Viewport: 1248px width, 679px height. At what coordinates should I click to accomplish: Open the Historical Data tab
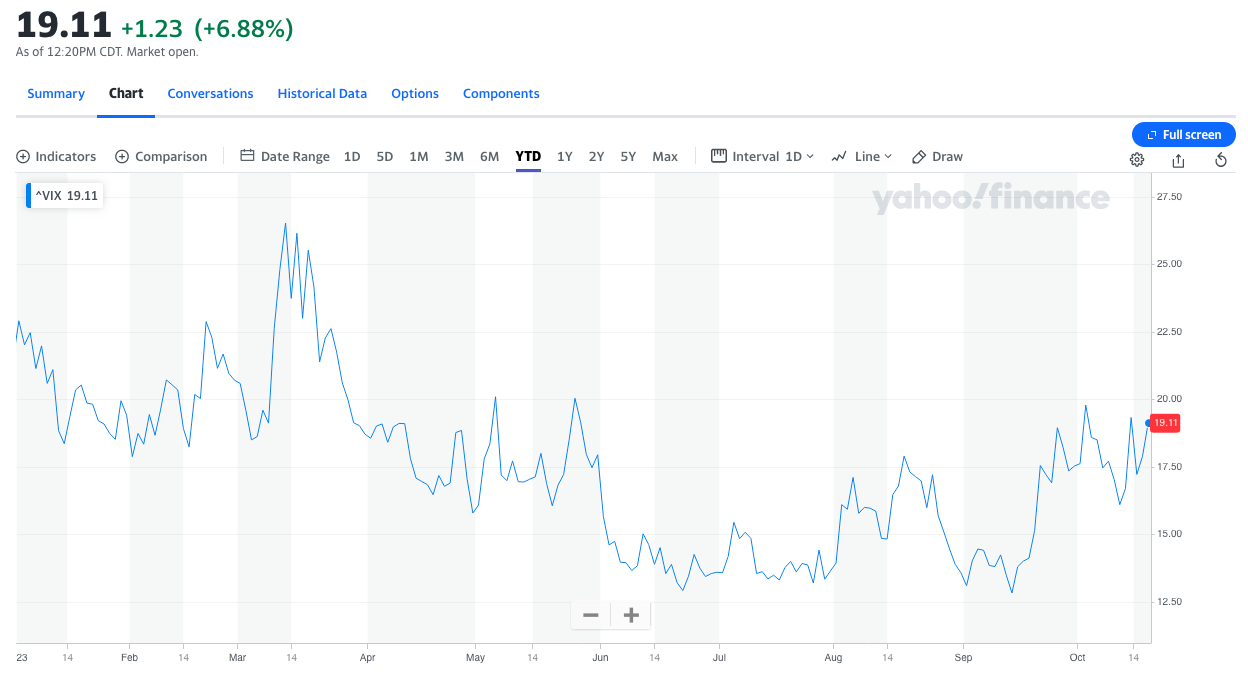pyautogui.click(x=322, y=93)
